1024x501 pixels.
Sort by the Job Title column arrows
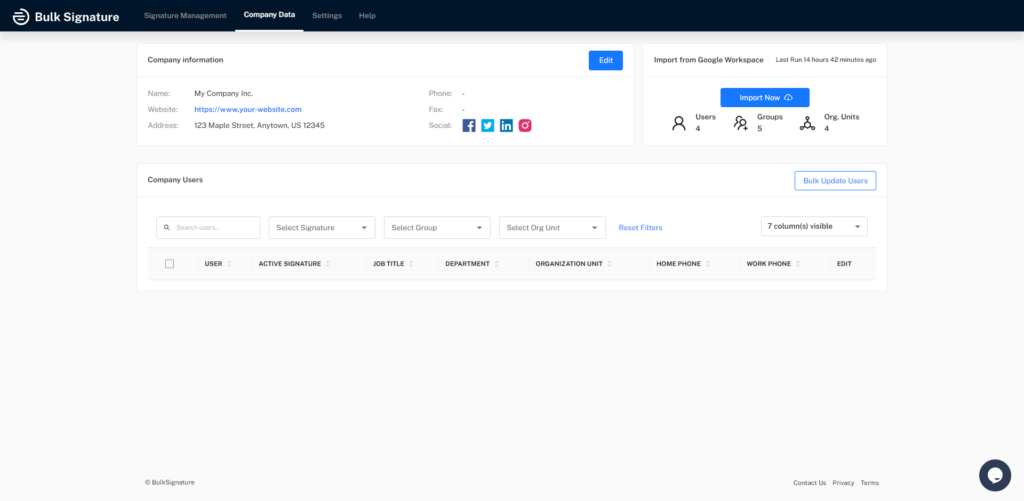(411, 264)
